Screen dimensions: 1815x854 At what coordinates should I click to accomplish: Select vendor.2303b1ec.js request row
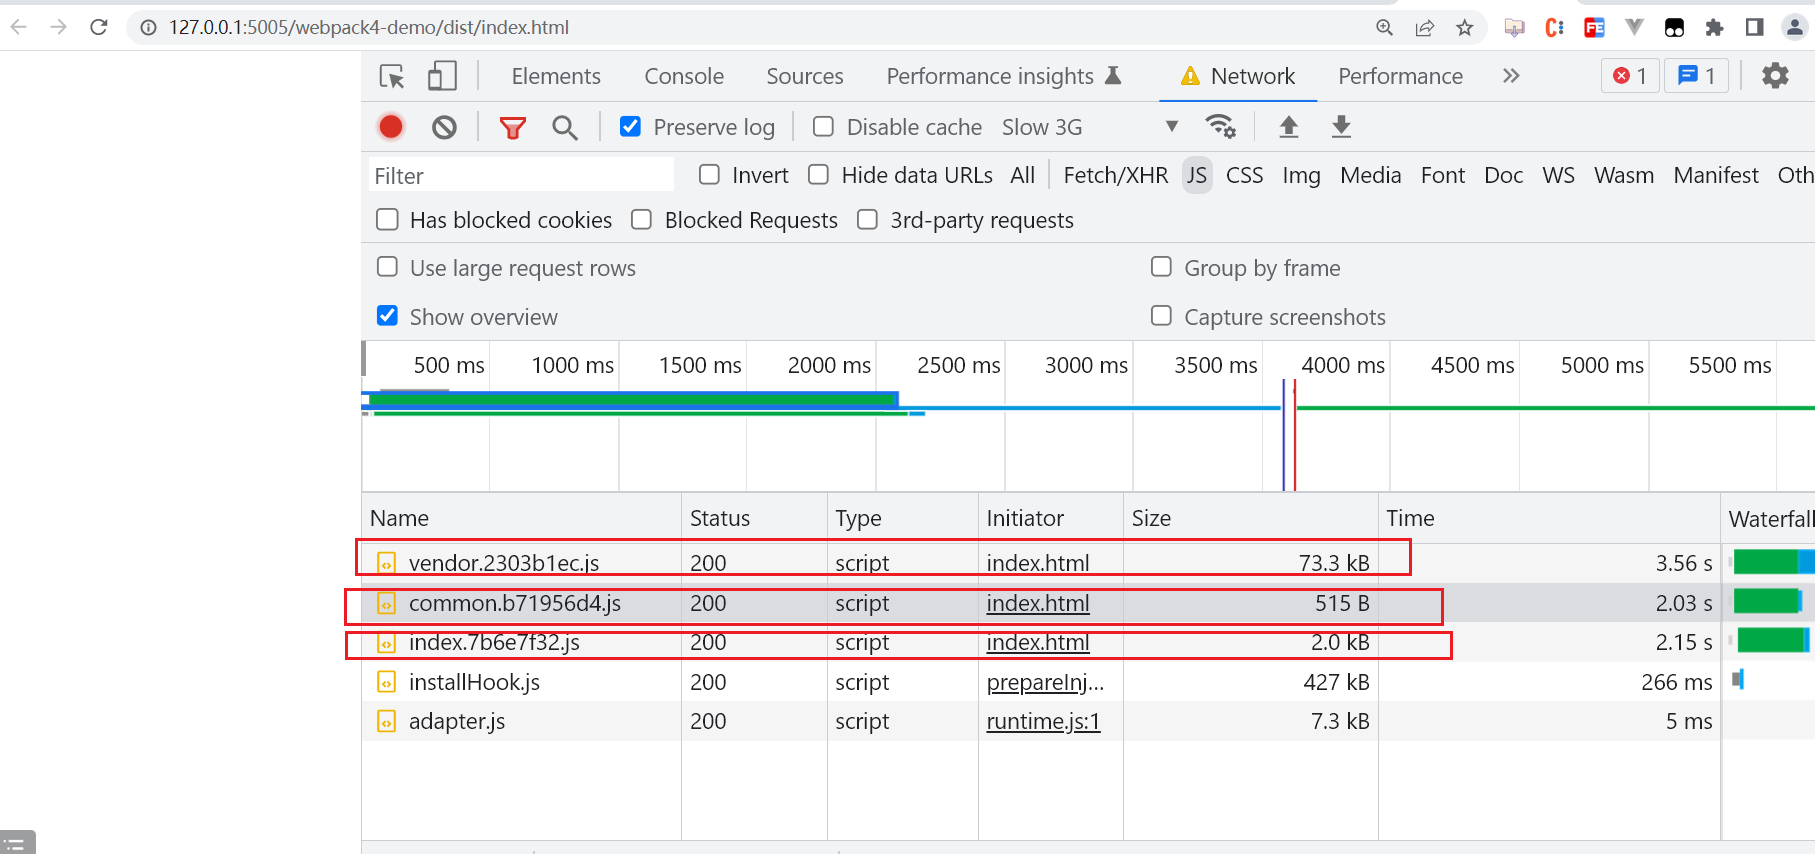(x=1040, y=563)
